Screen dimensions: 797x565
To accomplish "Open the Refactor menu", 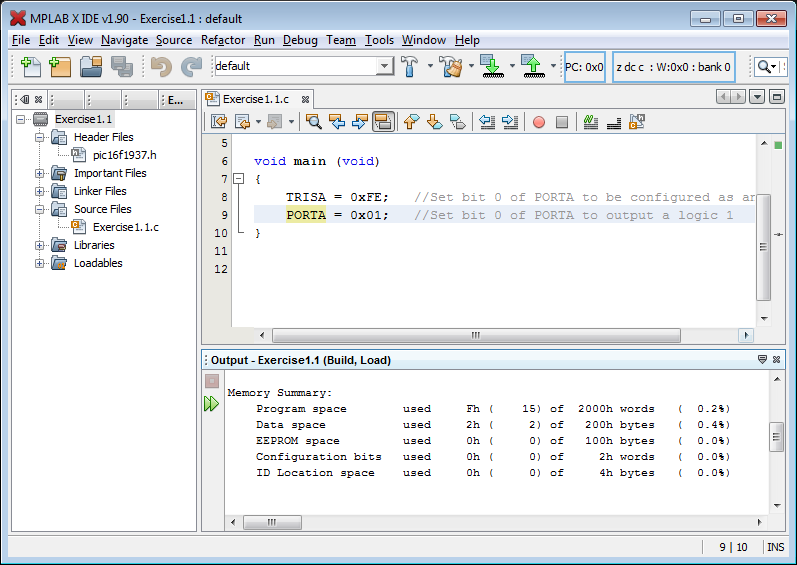I will [223, 40].
